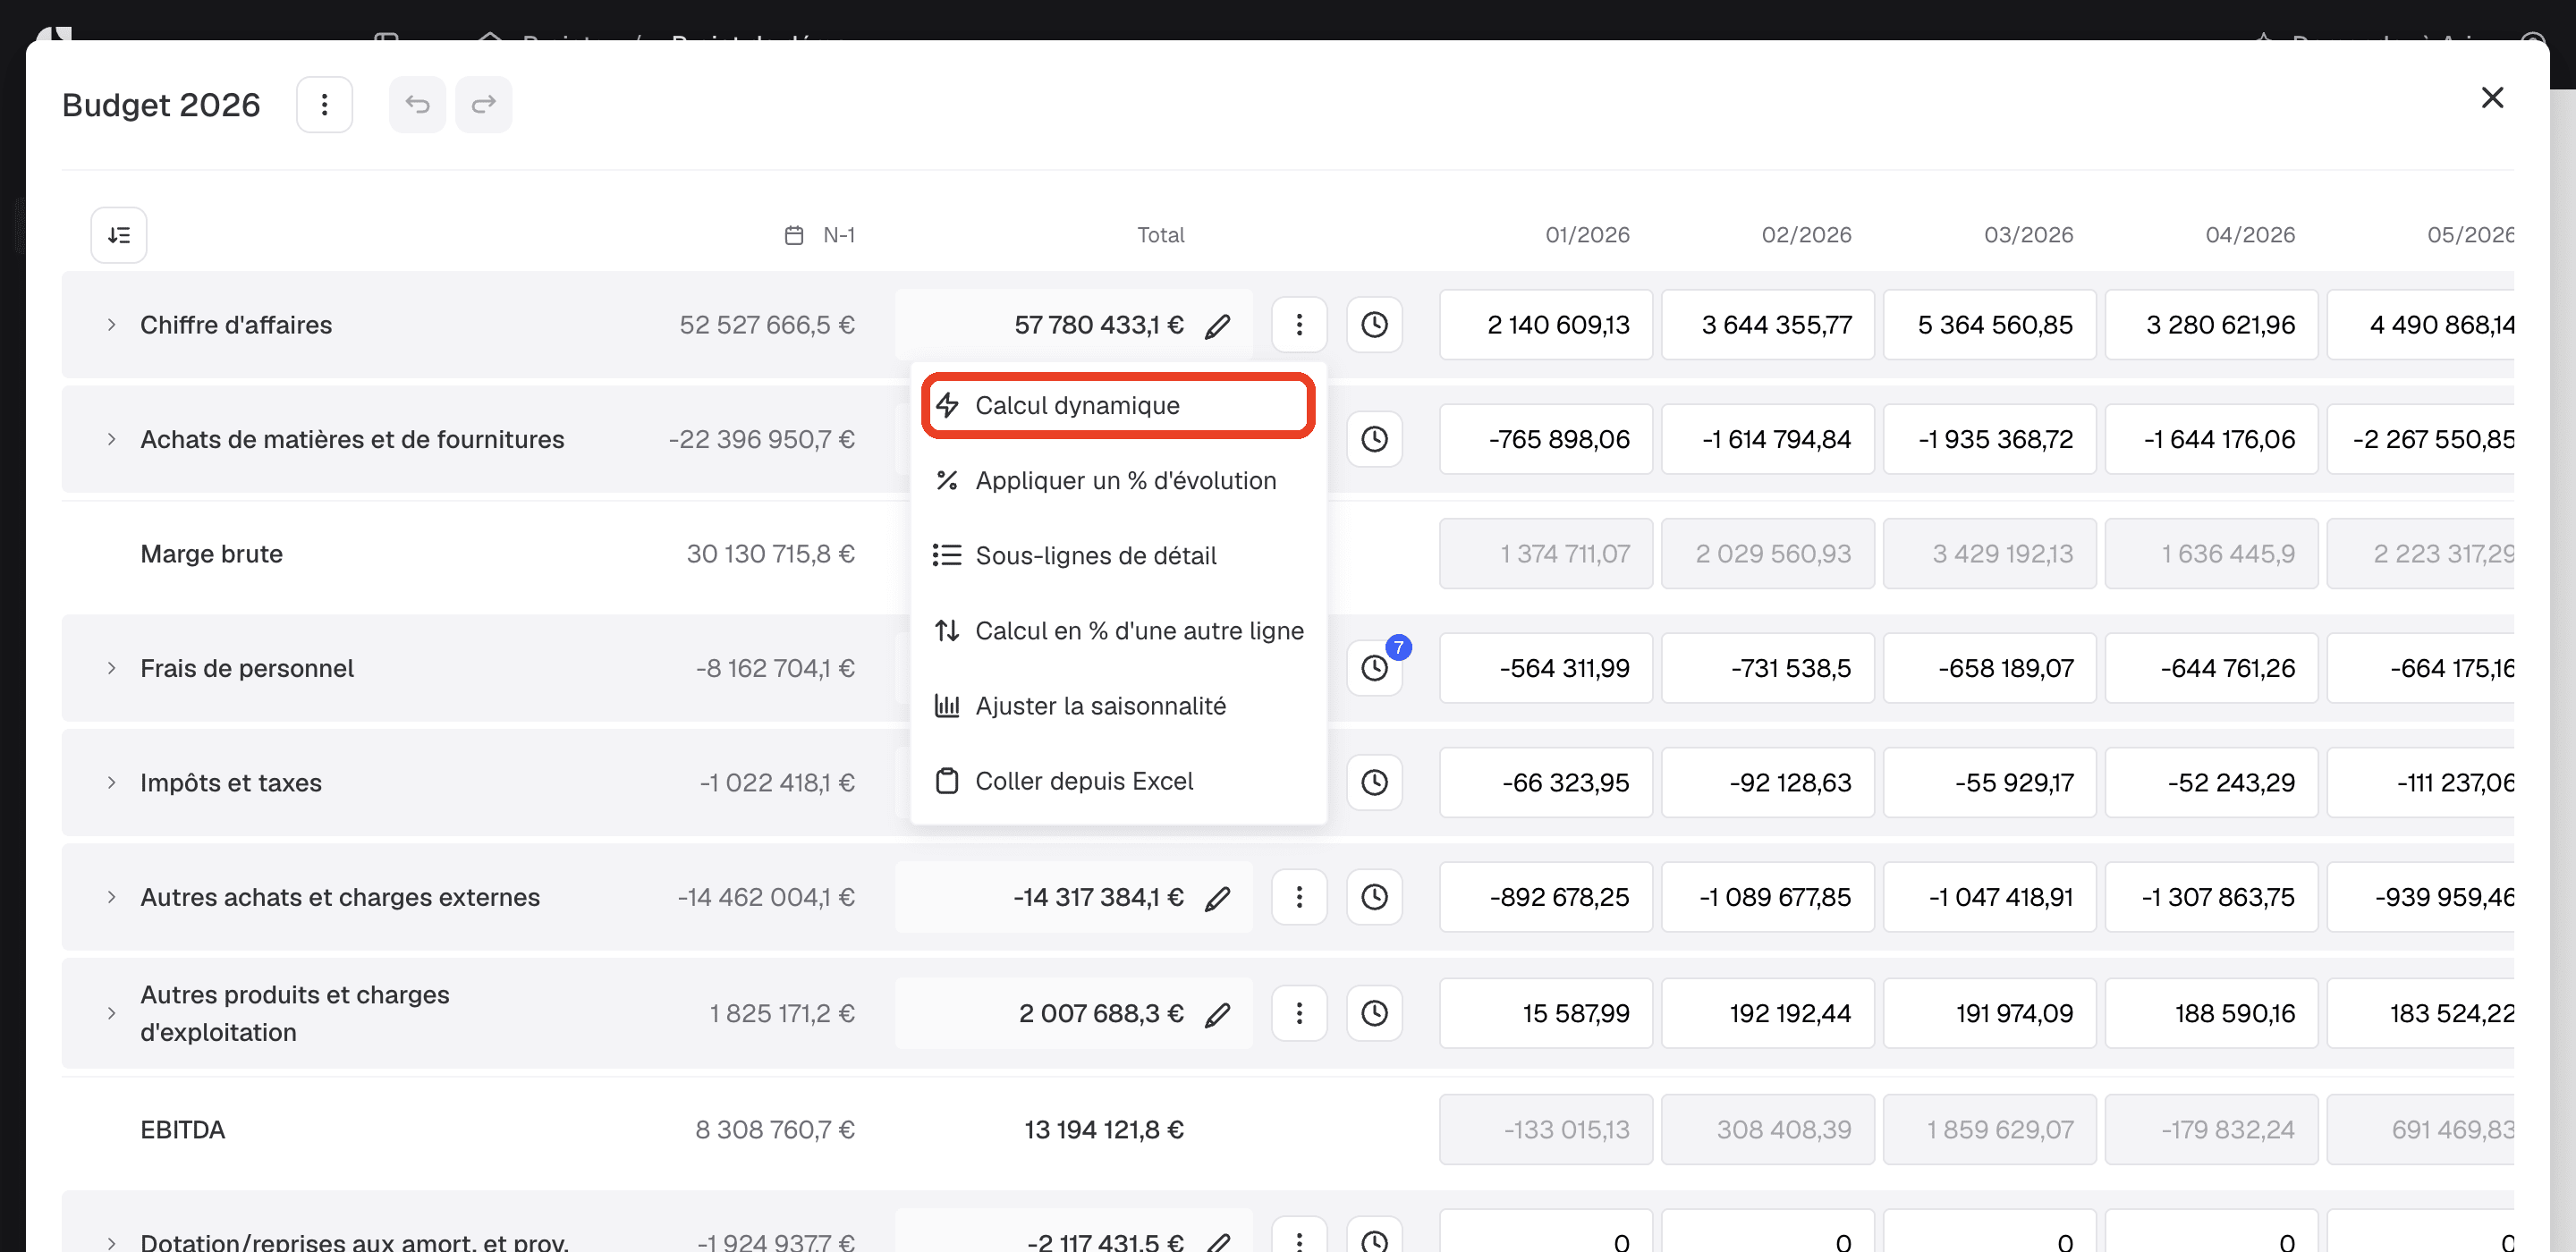Click the undo arrow button
Image resolution: width=2576 pixels, height=1252 pixels.
pos(417,104)
